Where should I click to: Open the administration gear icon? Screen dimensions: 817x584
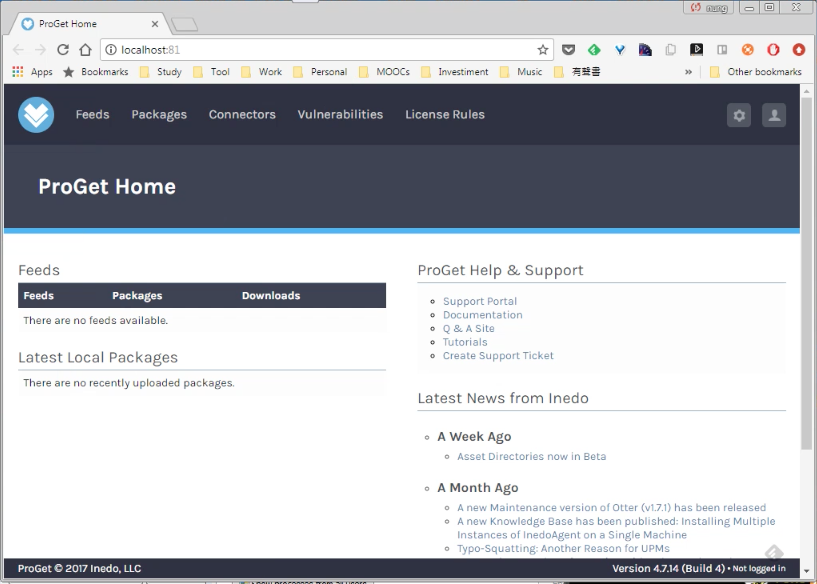(739, 115)
